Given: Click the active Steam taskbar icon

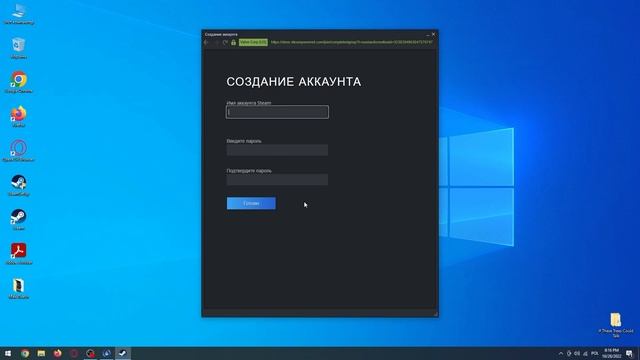Looking at the screenshot, I should 123,353.
